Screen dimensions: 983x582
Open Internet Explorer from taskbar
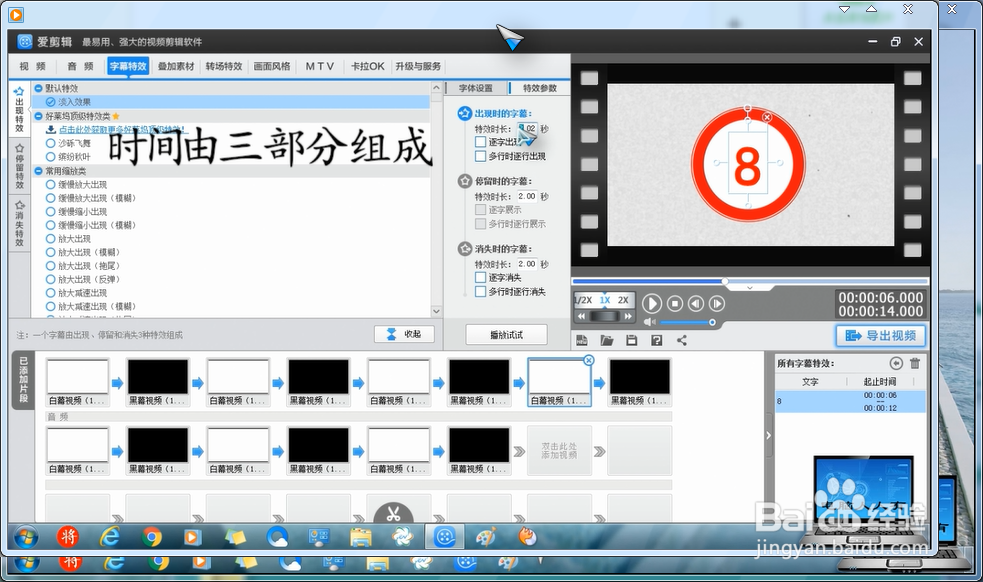point(110,537)
